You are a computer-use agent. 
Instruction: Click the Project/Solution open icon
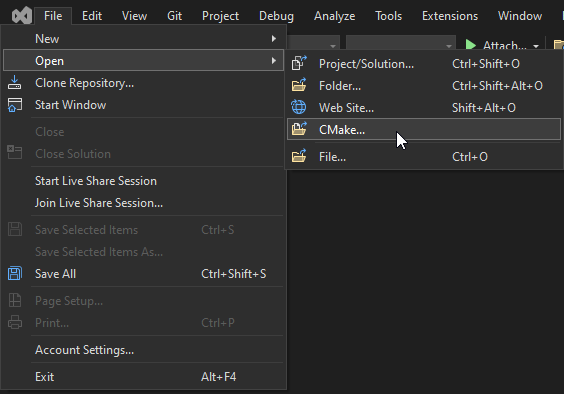click(299, 63)
